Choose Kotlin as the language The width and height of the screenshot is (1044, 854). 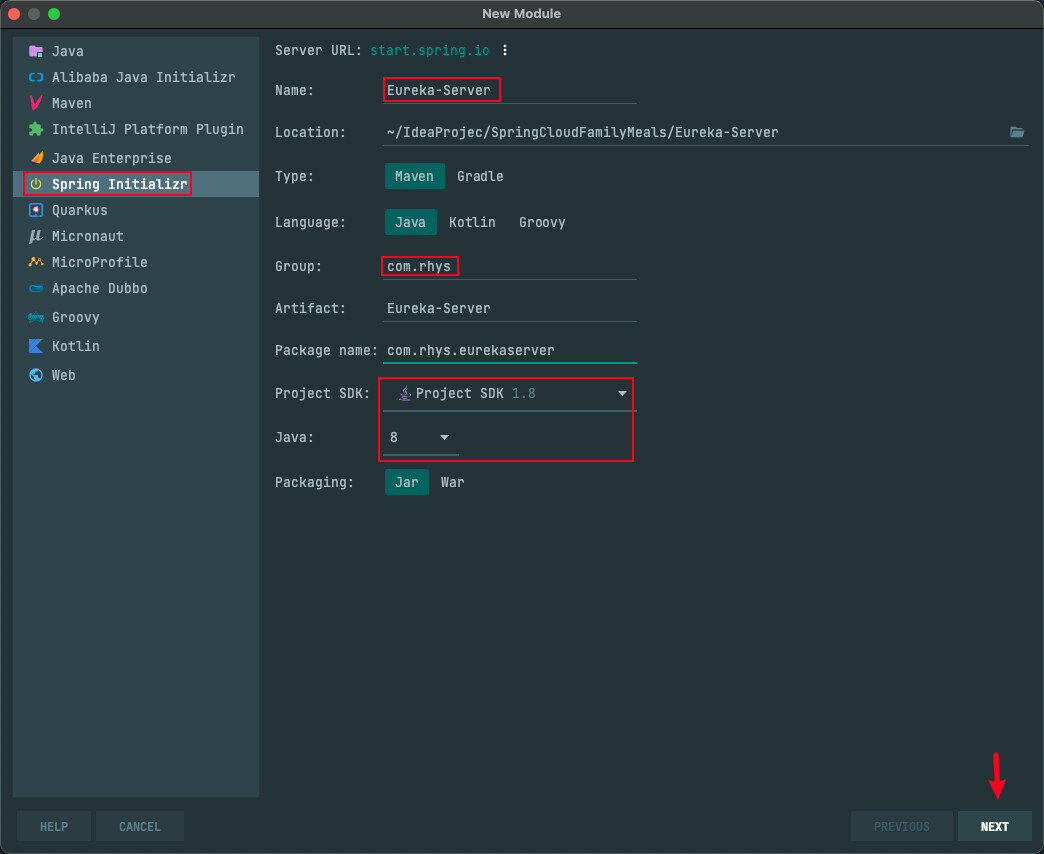[472, 222]
